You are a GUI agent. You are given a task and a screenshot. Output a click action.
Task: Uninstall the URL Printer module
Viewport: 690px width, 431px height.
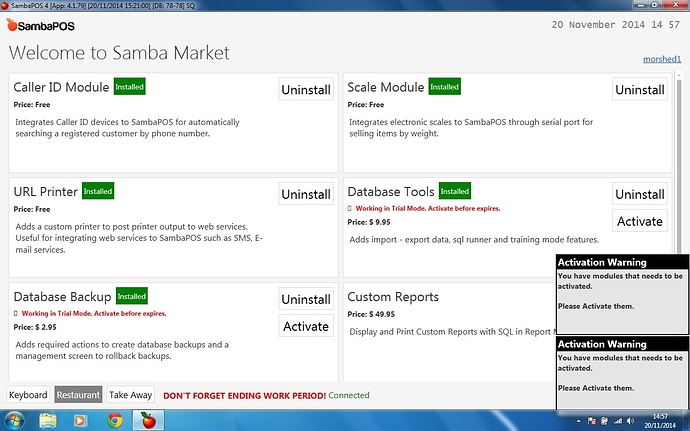[306, 194]
